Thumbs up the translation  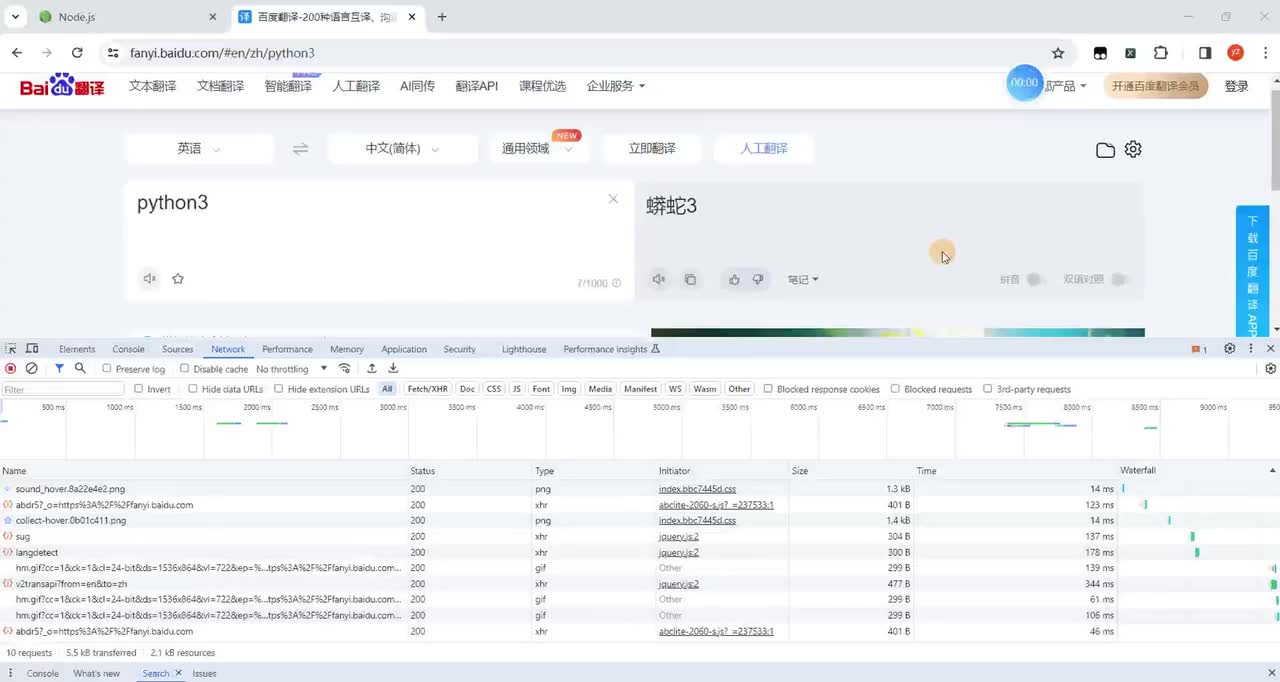pyautogui.click(x=734, y=280)
